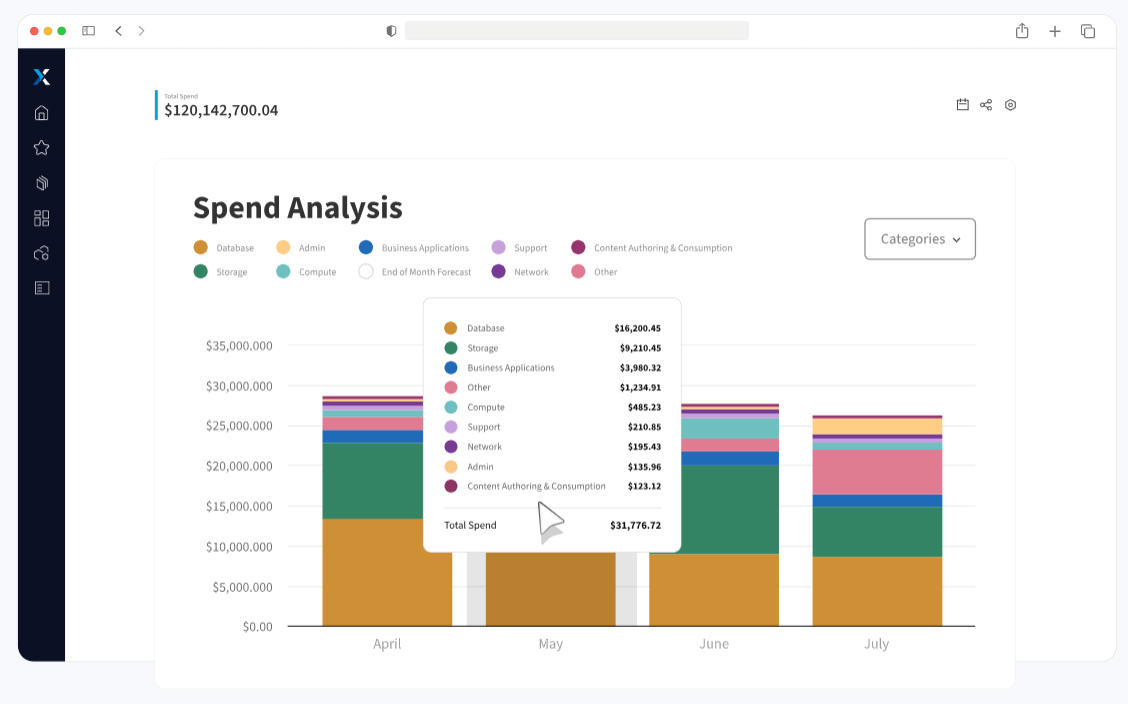The image size is (1128, 704).
Task: Open the calendar date picker icon
Action: click(962, 105)
